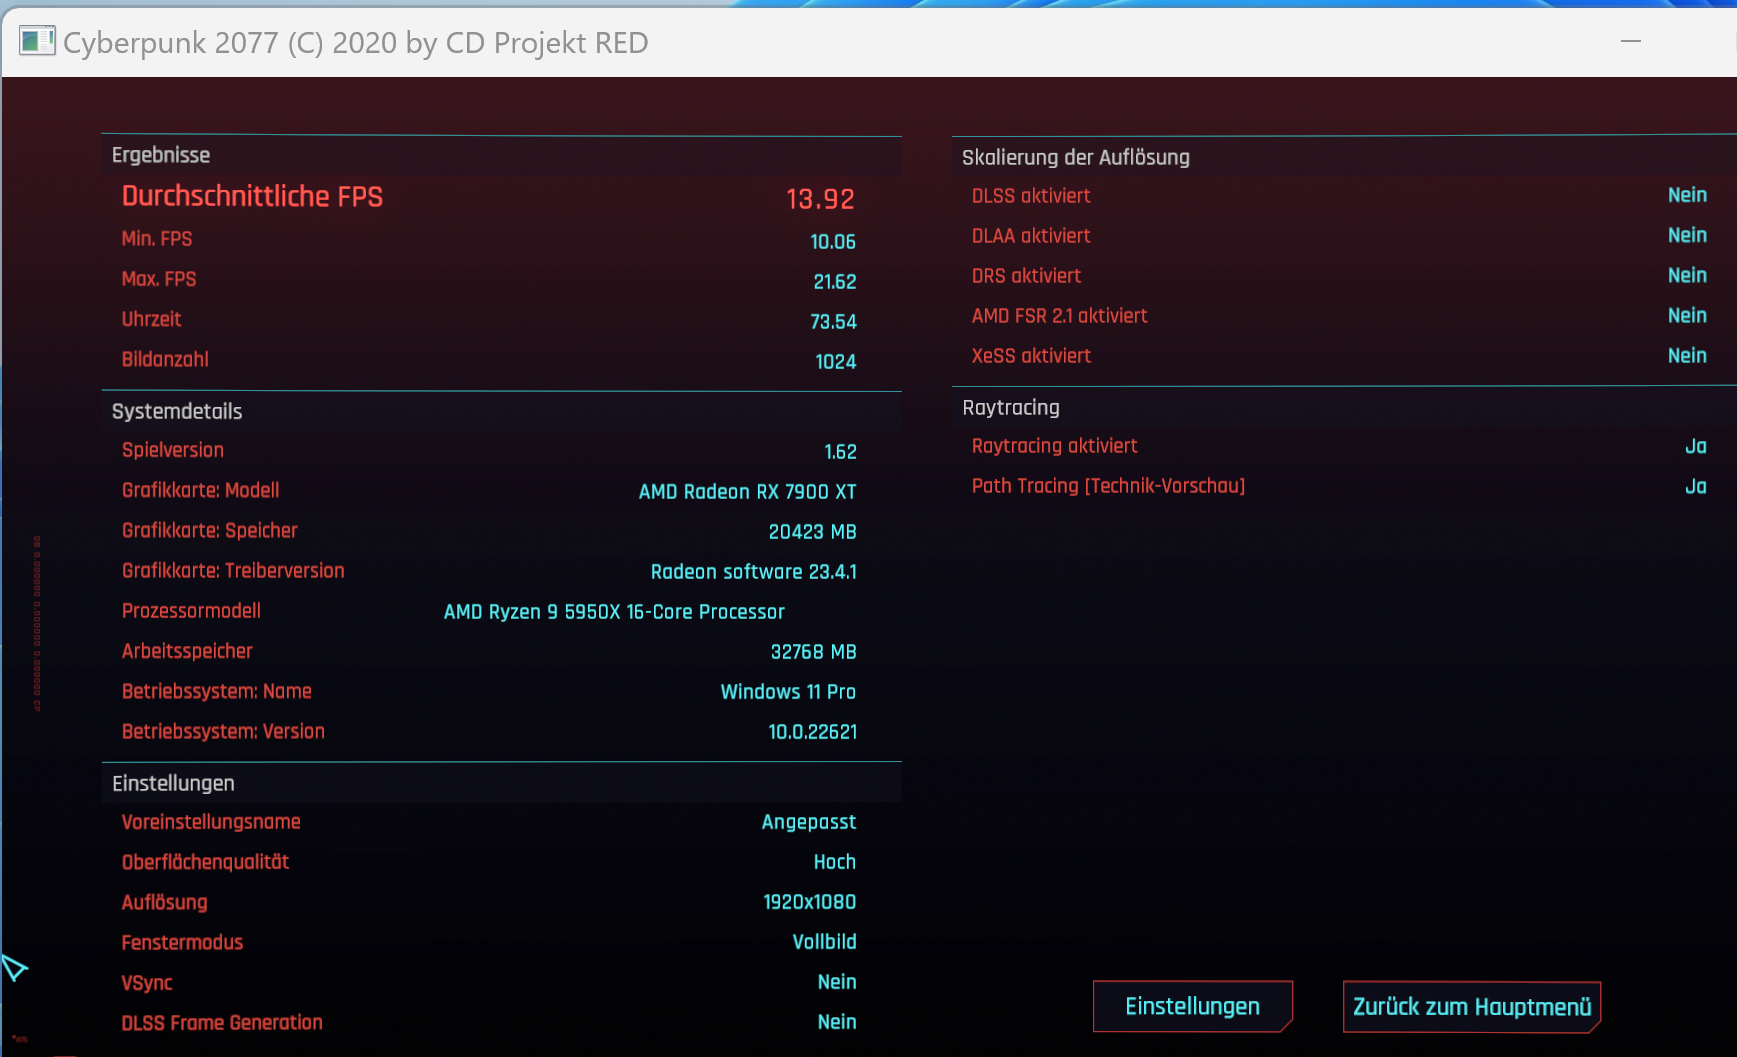Click the Prozessormodell label
This screenshot has width=1737, height=1057.
tap(191, 611)
